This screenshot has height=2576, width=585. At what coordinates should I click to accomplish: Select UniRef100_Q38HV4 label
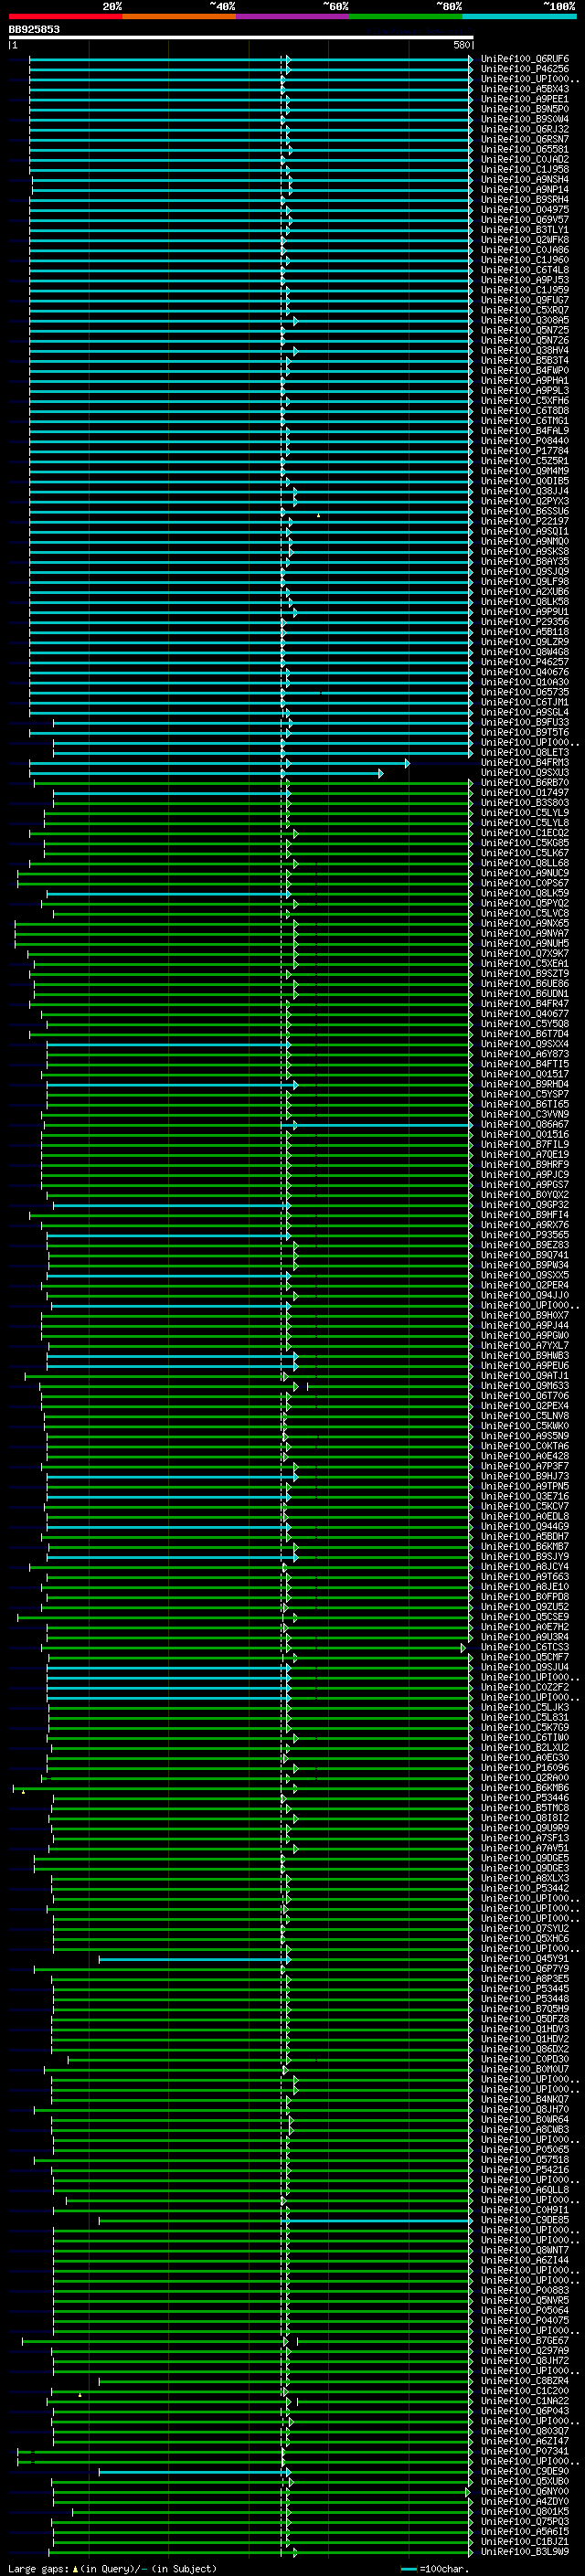524,351
